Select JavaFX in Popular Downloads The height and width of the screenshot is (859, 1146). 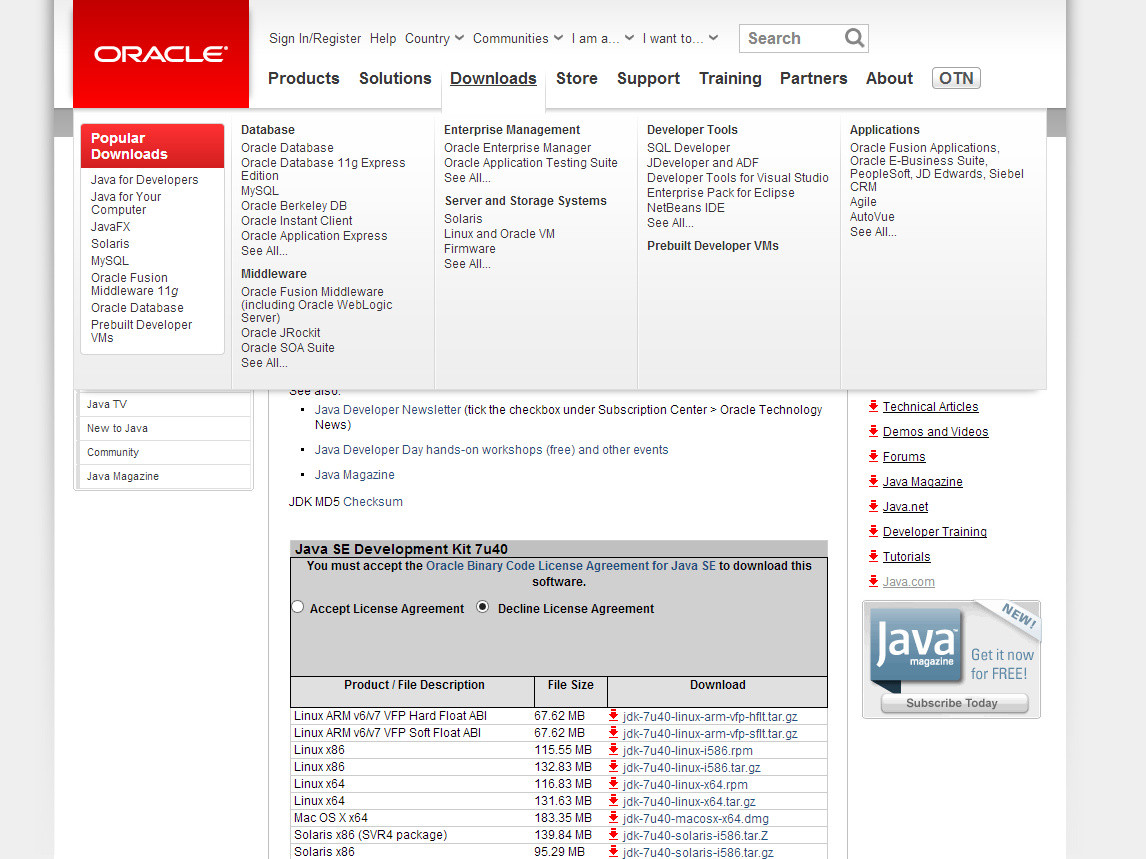pyautogui.click(x=110, y=227)
